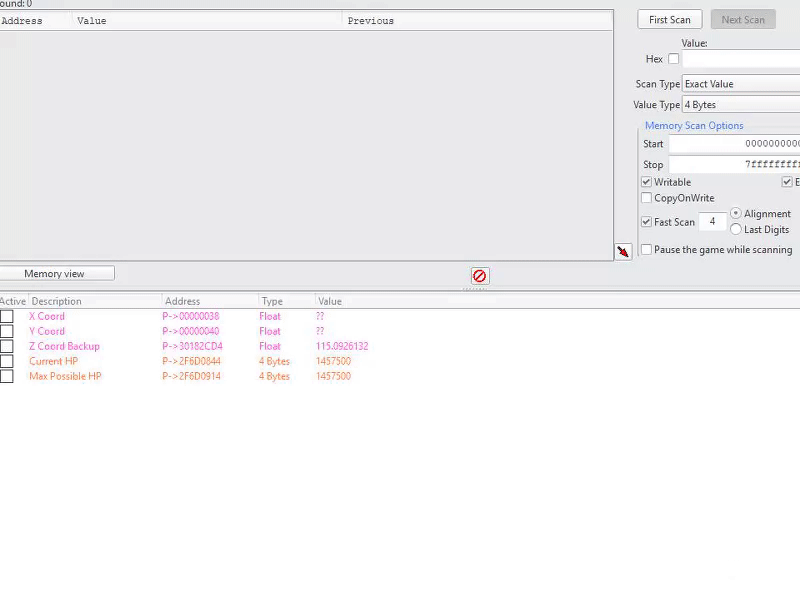800x596 pixels.
Task: Open the Scan Type dropdown
Action: click(740, 84)
